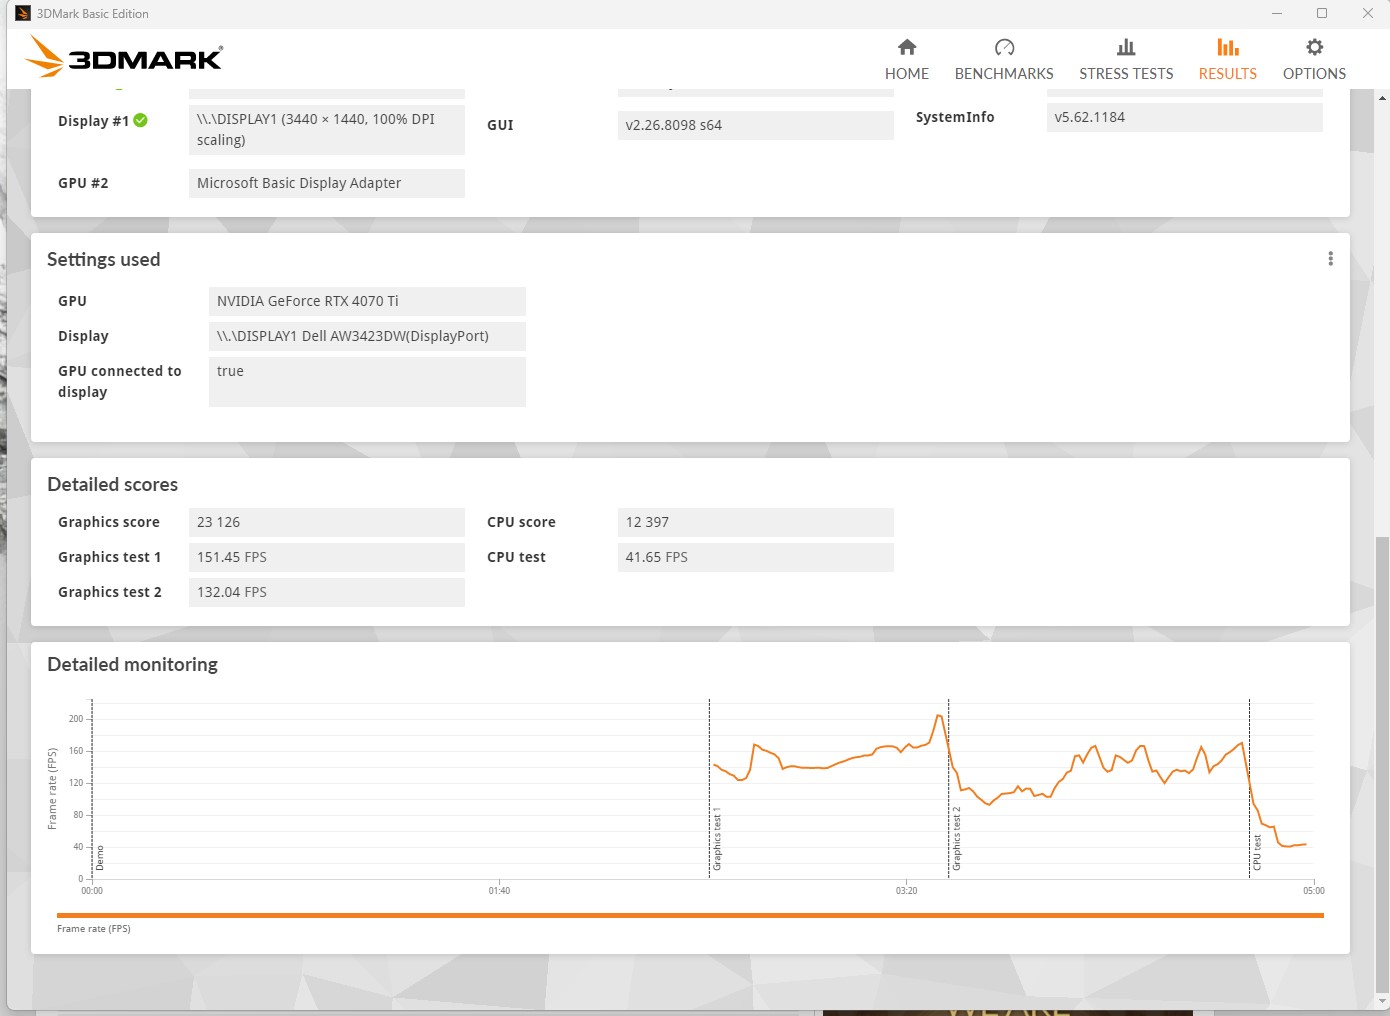
Task: Click the Display #1 resolution value field
Action: pos(326,129)
